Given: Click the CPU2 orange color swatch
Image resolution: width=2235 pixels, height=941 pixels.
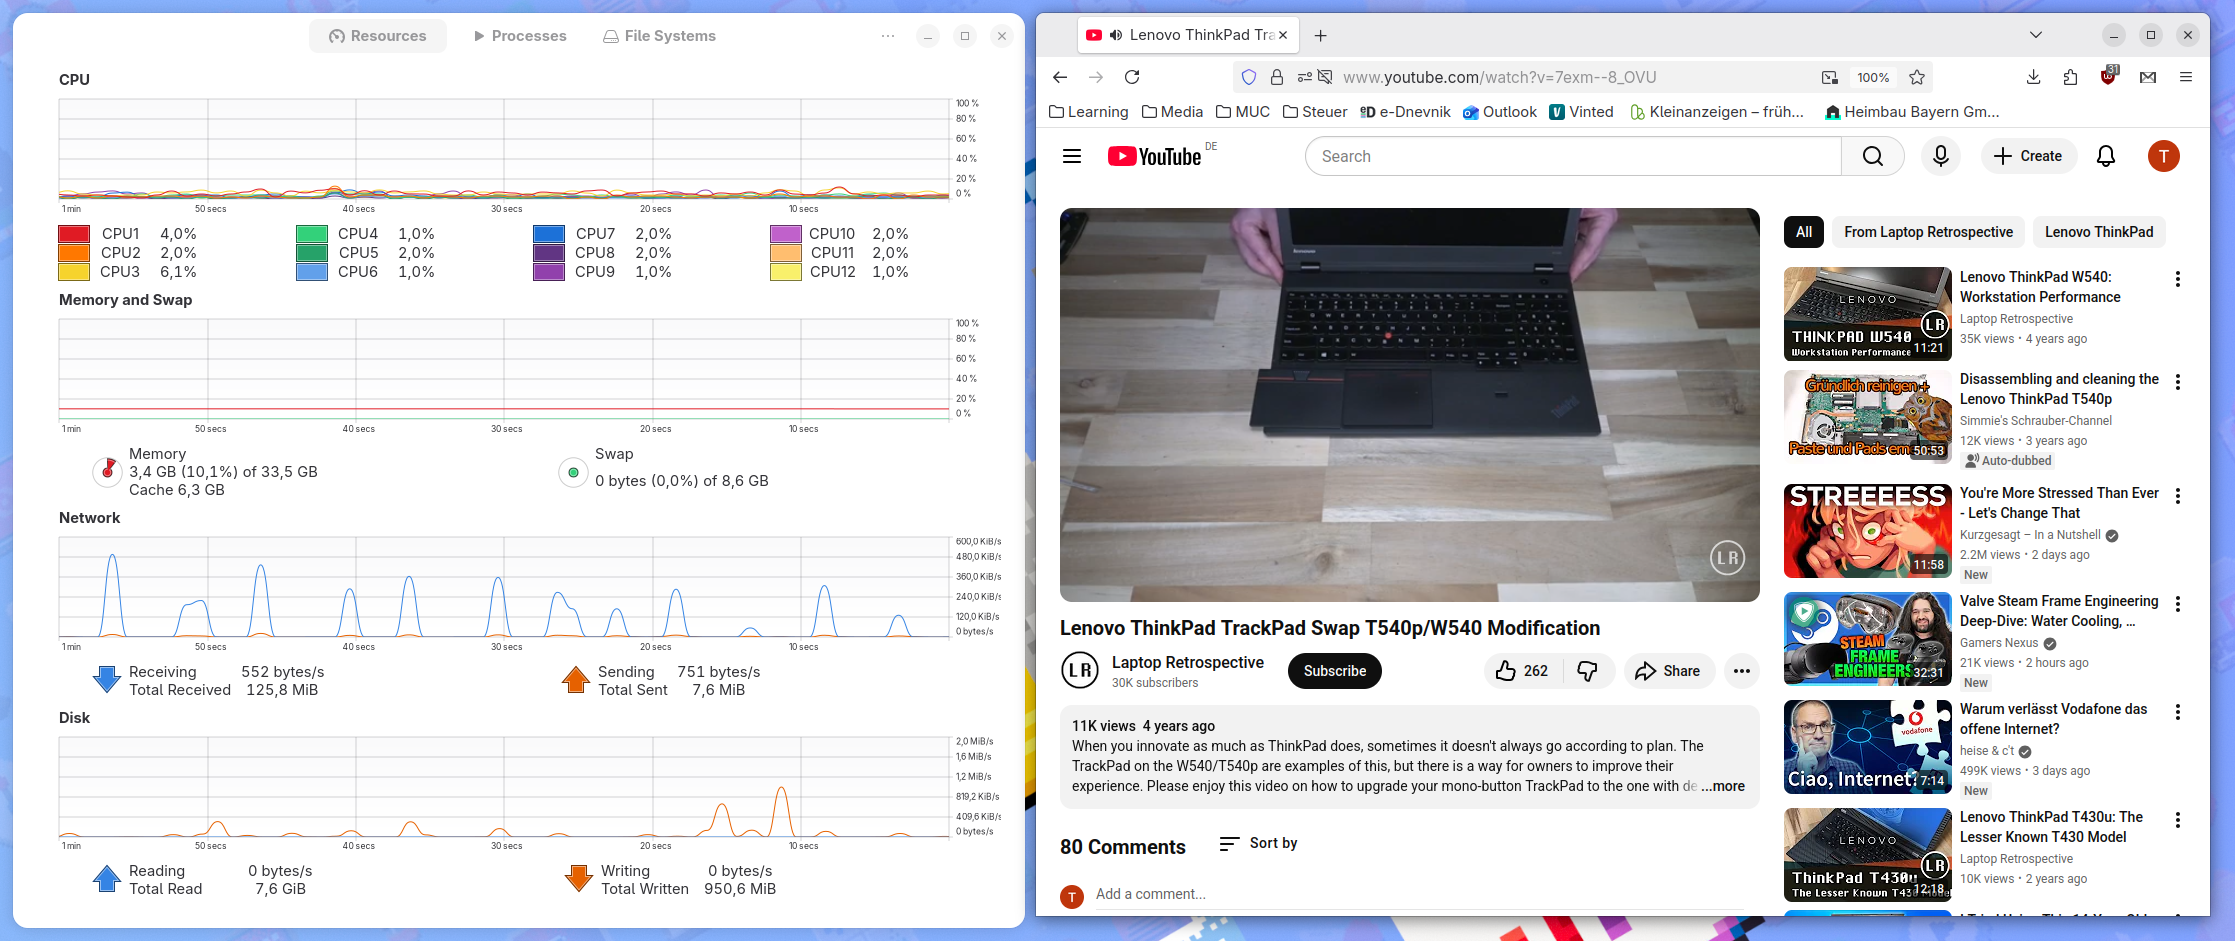Looking at the screenshot, I should pos(75,253).
